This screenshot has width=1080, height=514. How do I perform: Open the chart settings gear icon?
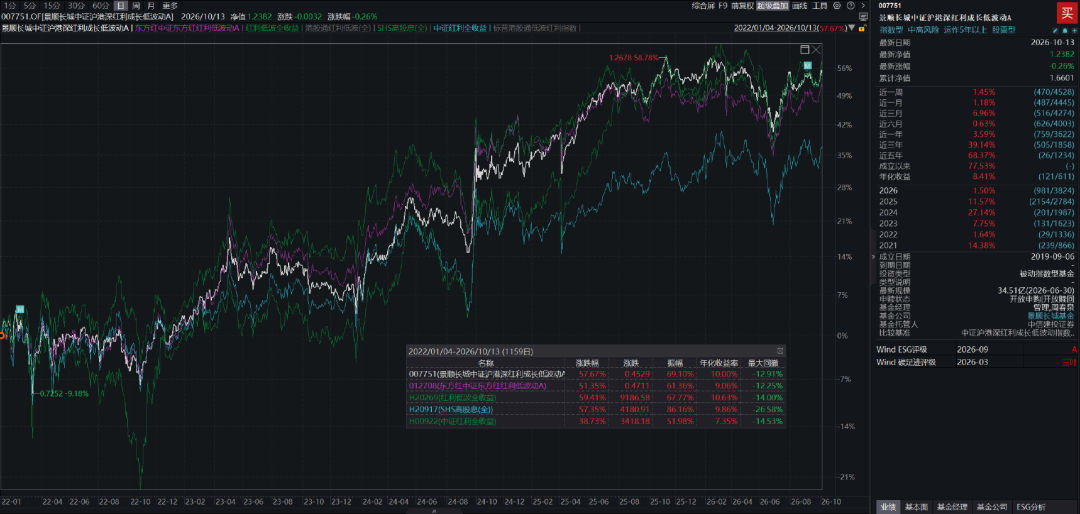837,6
